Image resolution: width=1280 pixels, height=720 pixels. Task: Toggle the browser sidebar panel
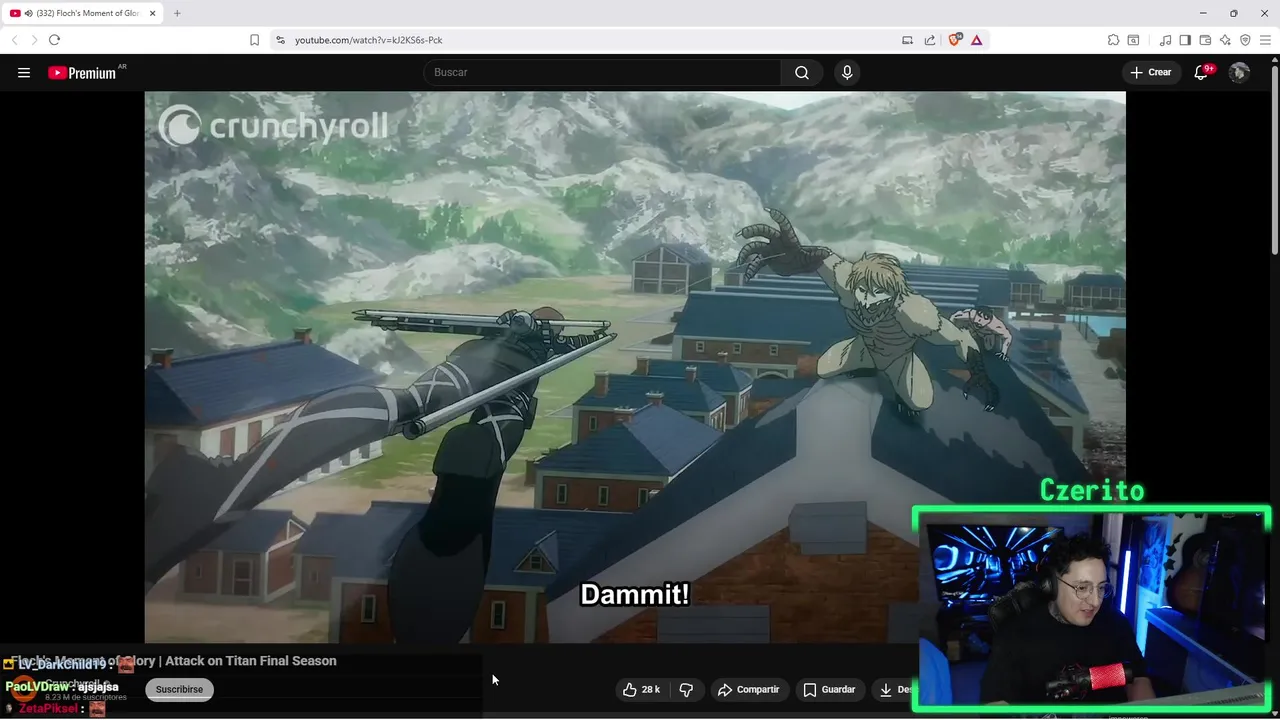[1185, 40]
